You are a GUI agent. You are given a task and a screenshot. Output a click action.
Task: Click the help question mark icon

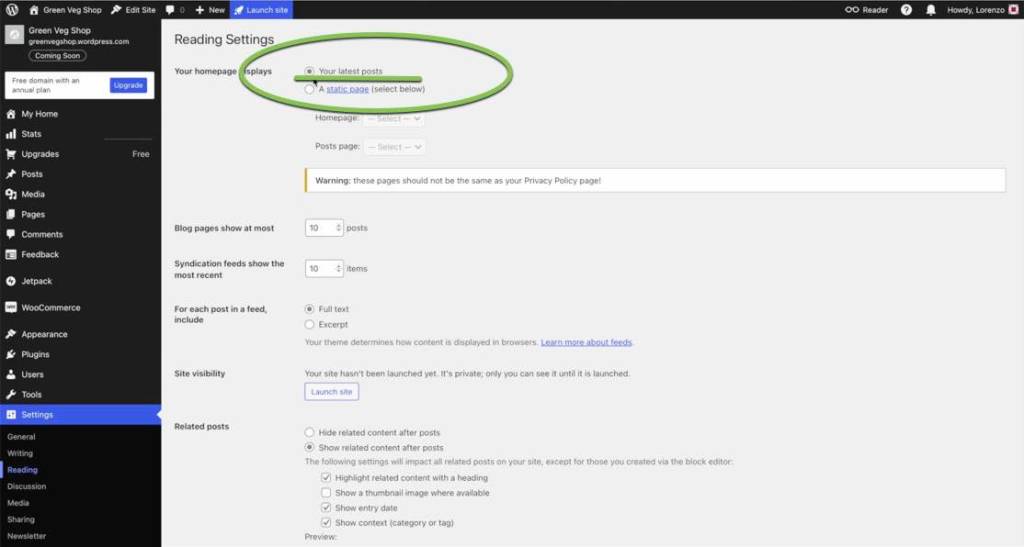[x=906, y=9]
